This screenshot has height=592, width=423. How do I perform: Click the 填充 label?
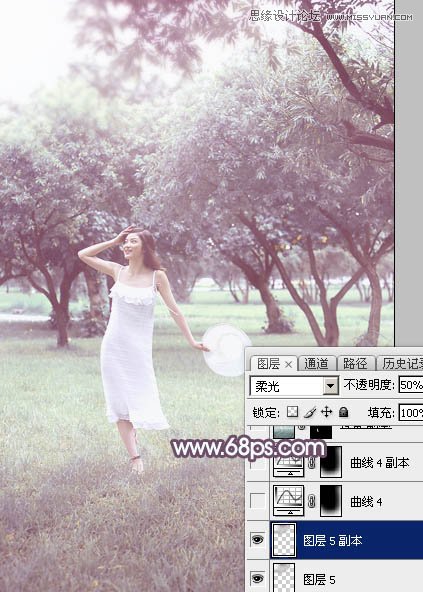tap(381, 413)
